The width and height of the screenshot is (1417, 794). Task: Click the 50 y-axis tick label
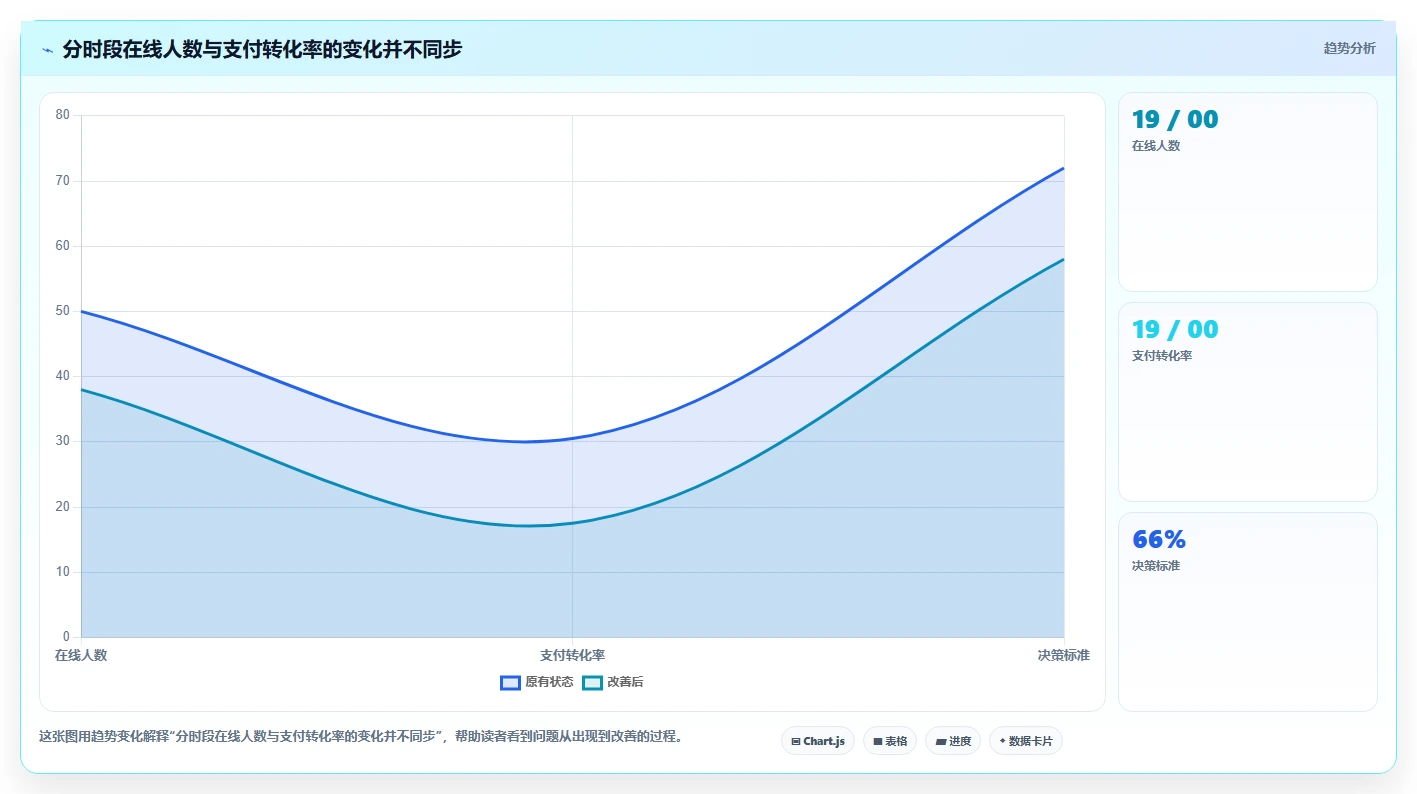(x=62, y=311)
